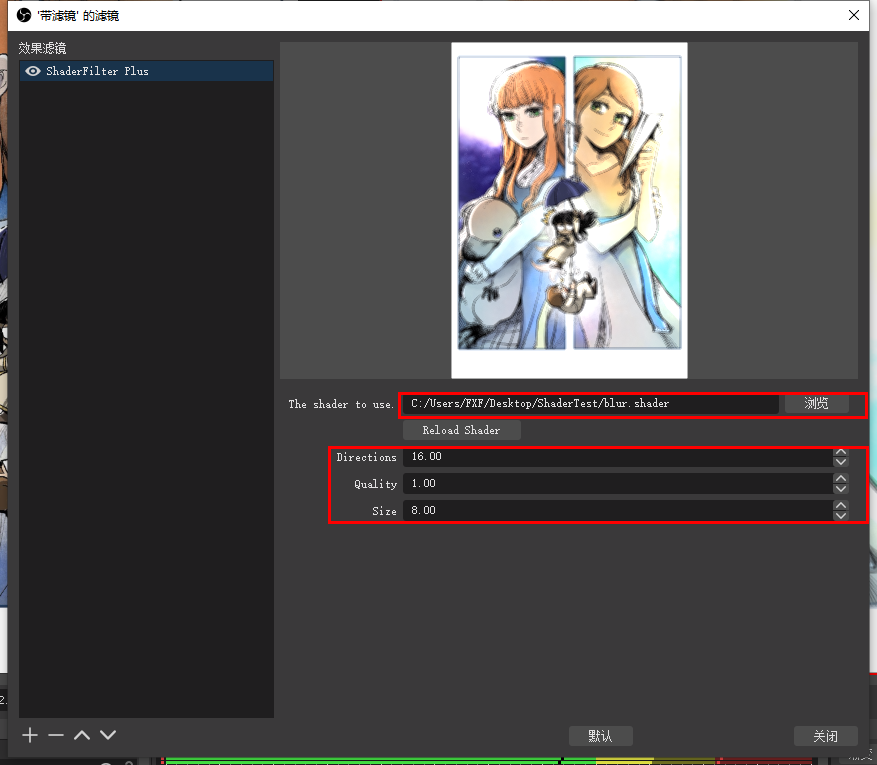Click the Quality value field
The height and width of the screenshot is (765, 877).
617,484
